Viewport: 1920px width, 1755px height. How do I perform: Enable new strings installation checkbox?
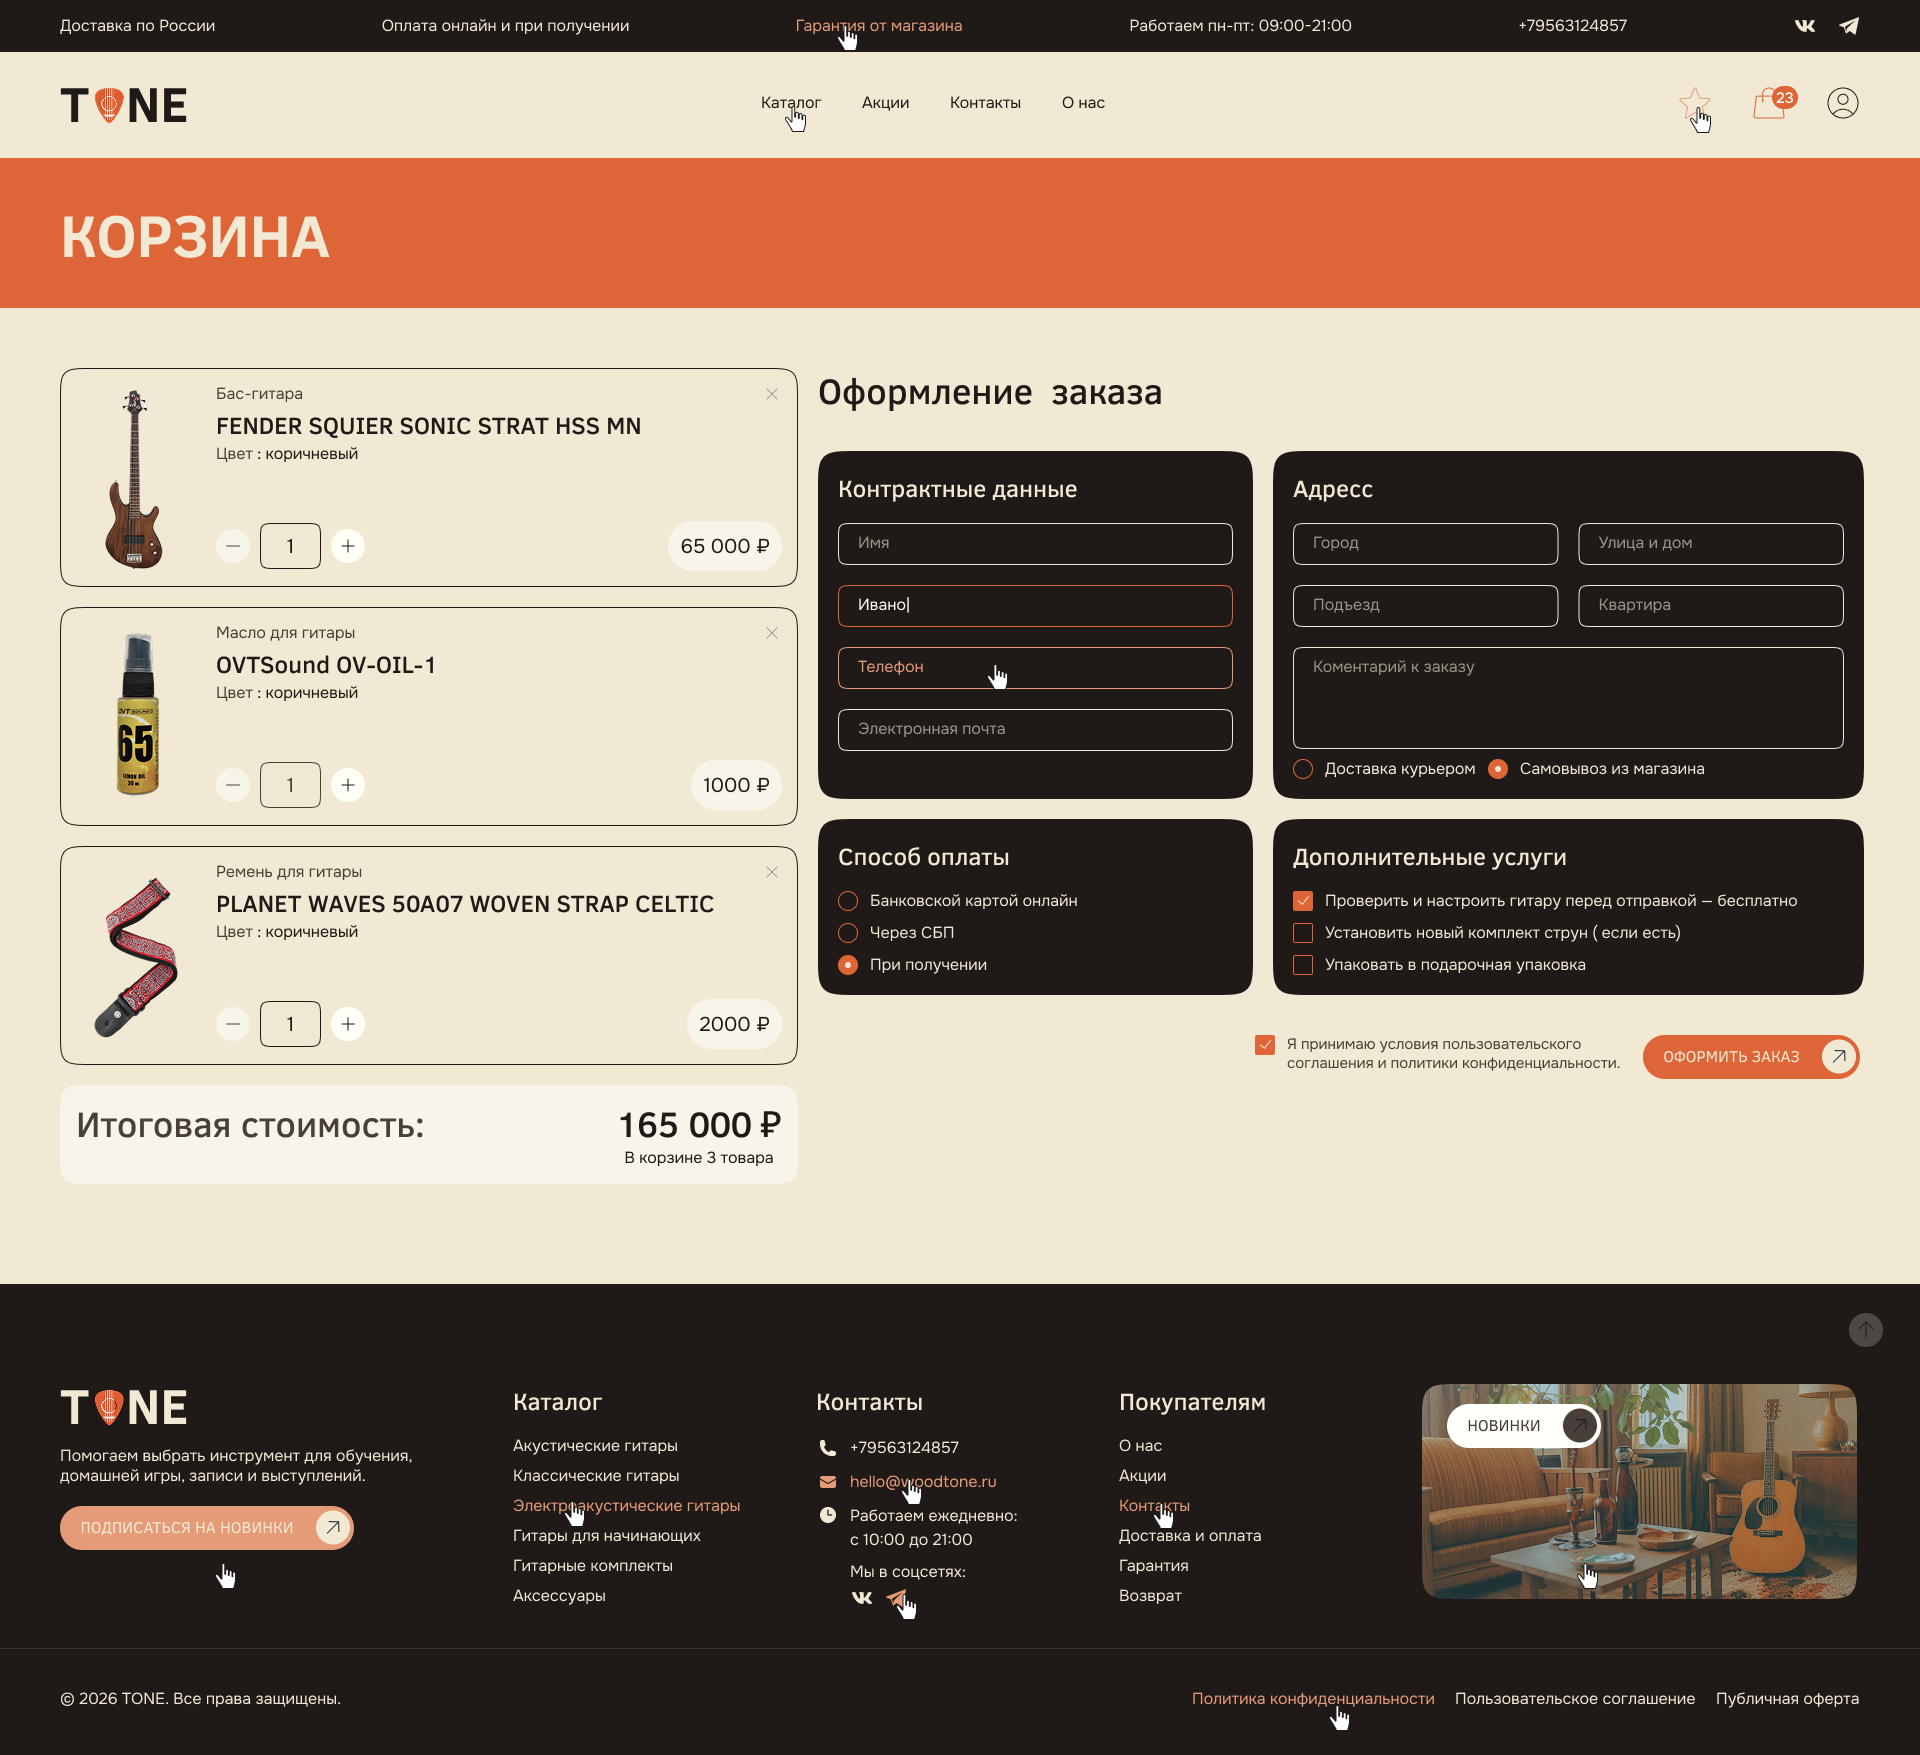click(1303, 933)
